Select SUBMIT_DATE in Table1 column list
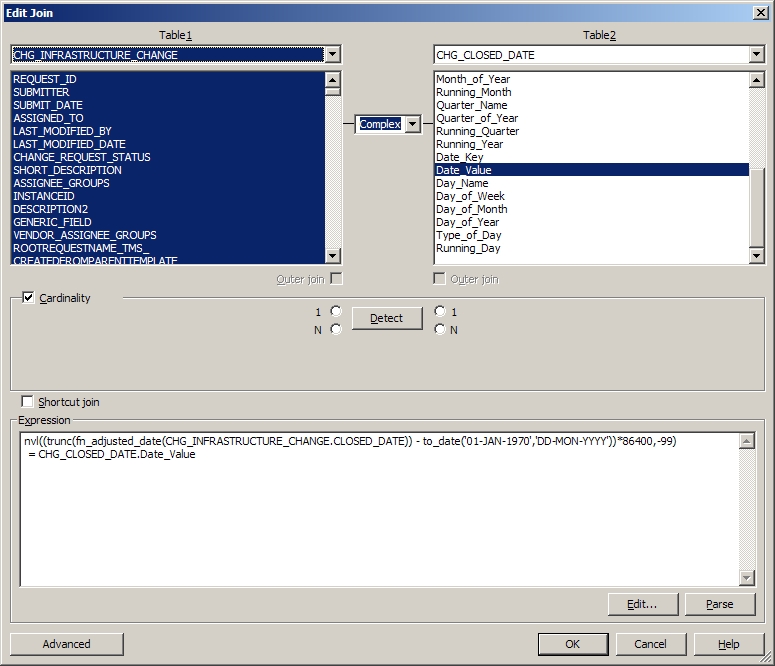 click(48, 105)
